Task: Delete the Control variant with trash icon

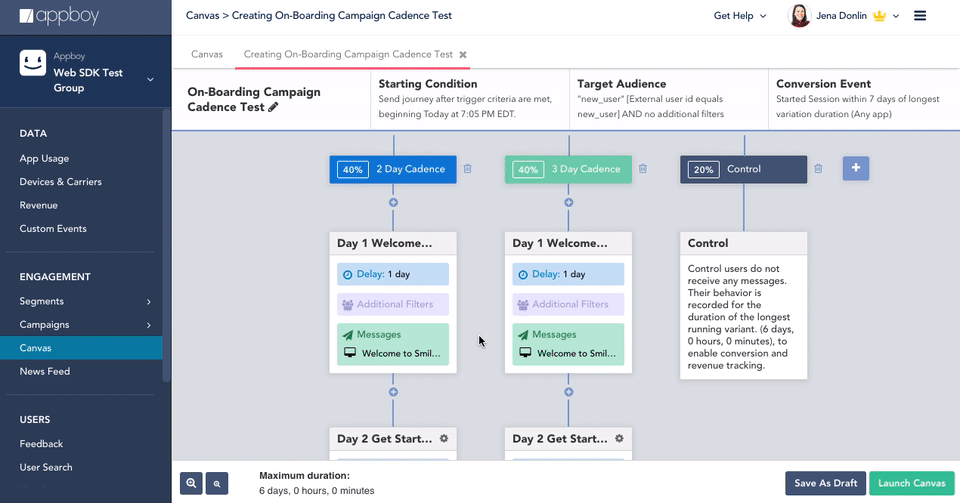Action: 818,169
